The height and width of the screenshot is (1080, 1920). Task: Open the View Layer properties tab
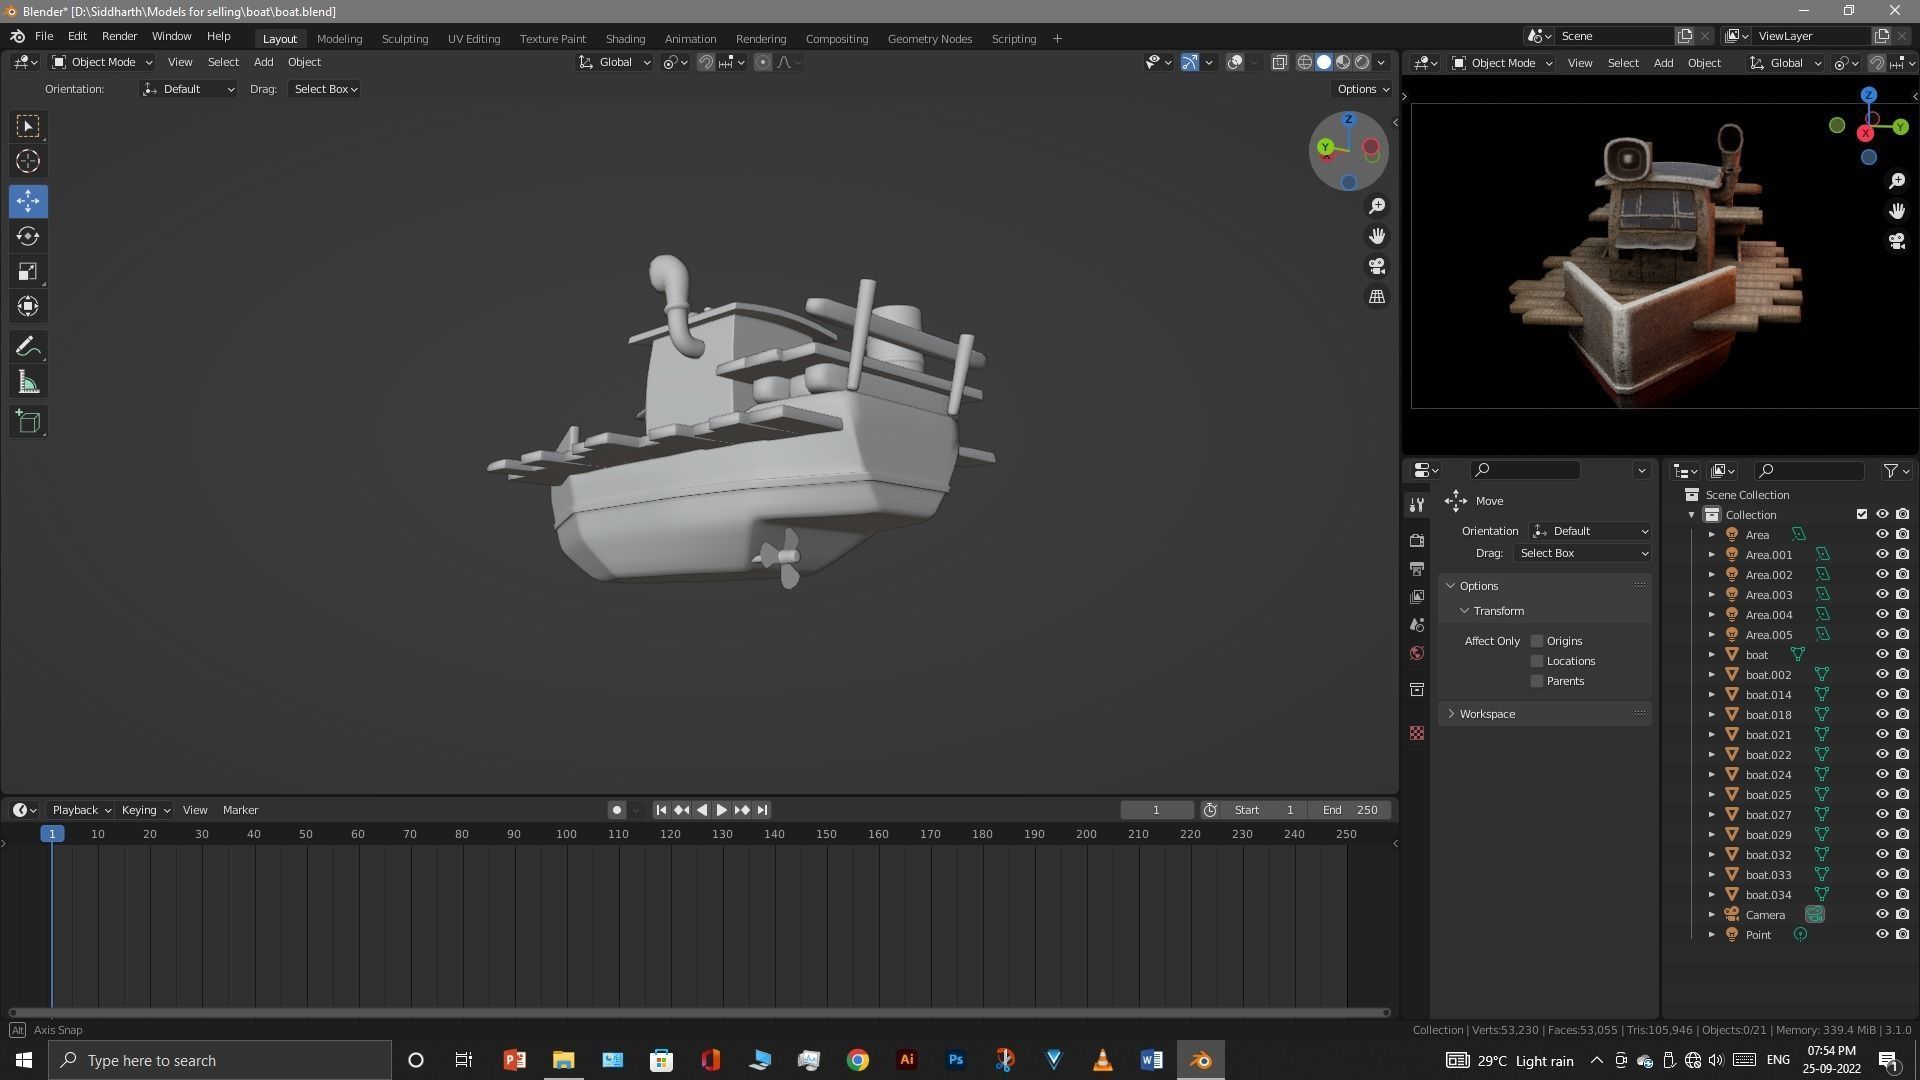(x=1416, y=597)
